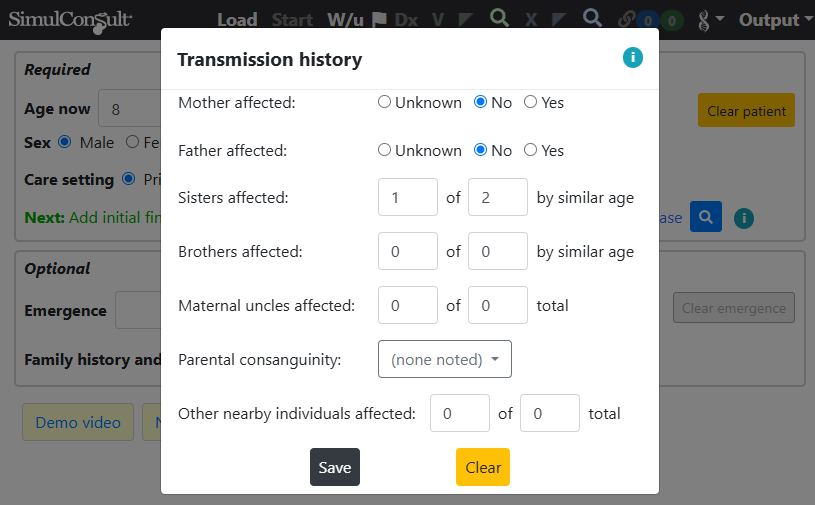
Task: Select Mother affected Unknown option
Action: pos(384,102)
